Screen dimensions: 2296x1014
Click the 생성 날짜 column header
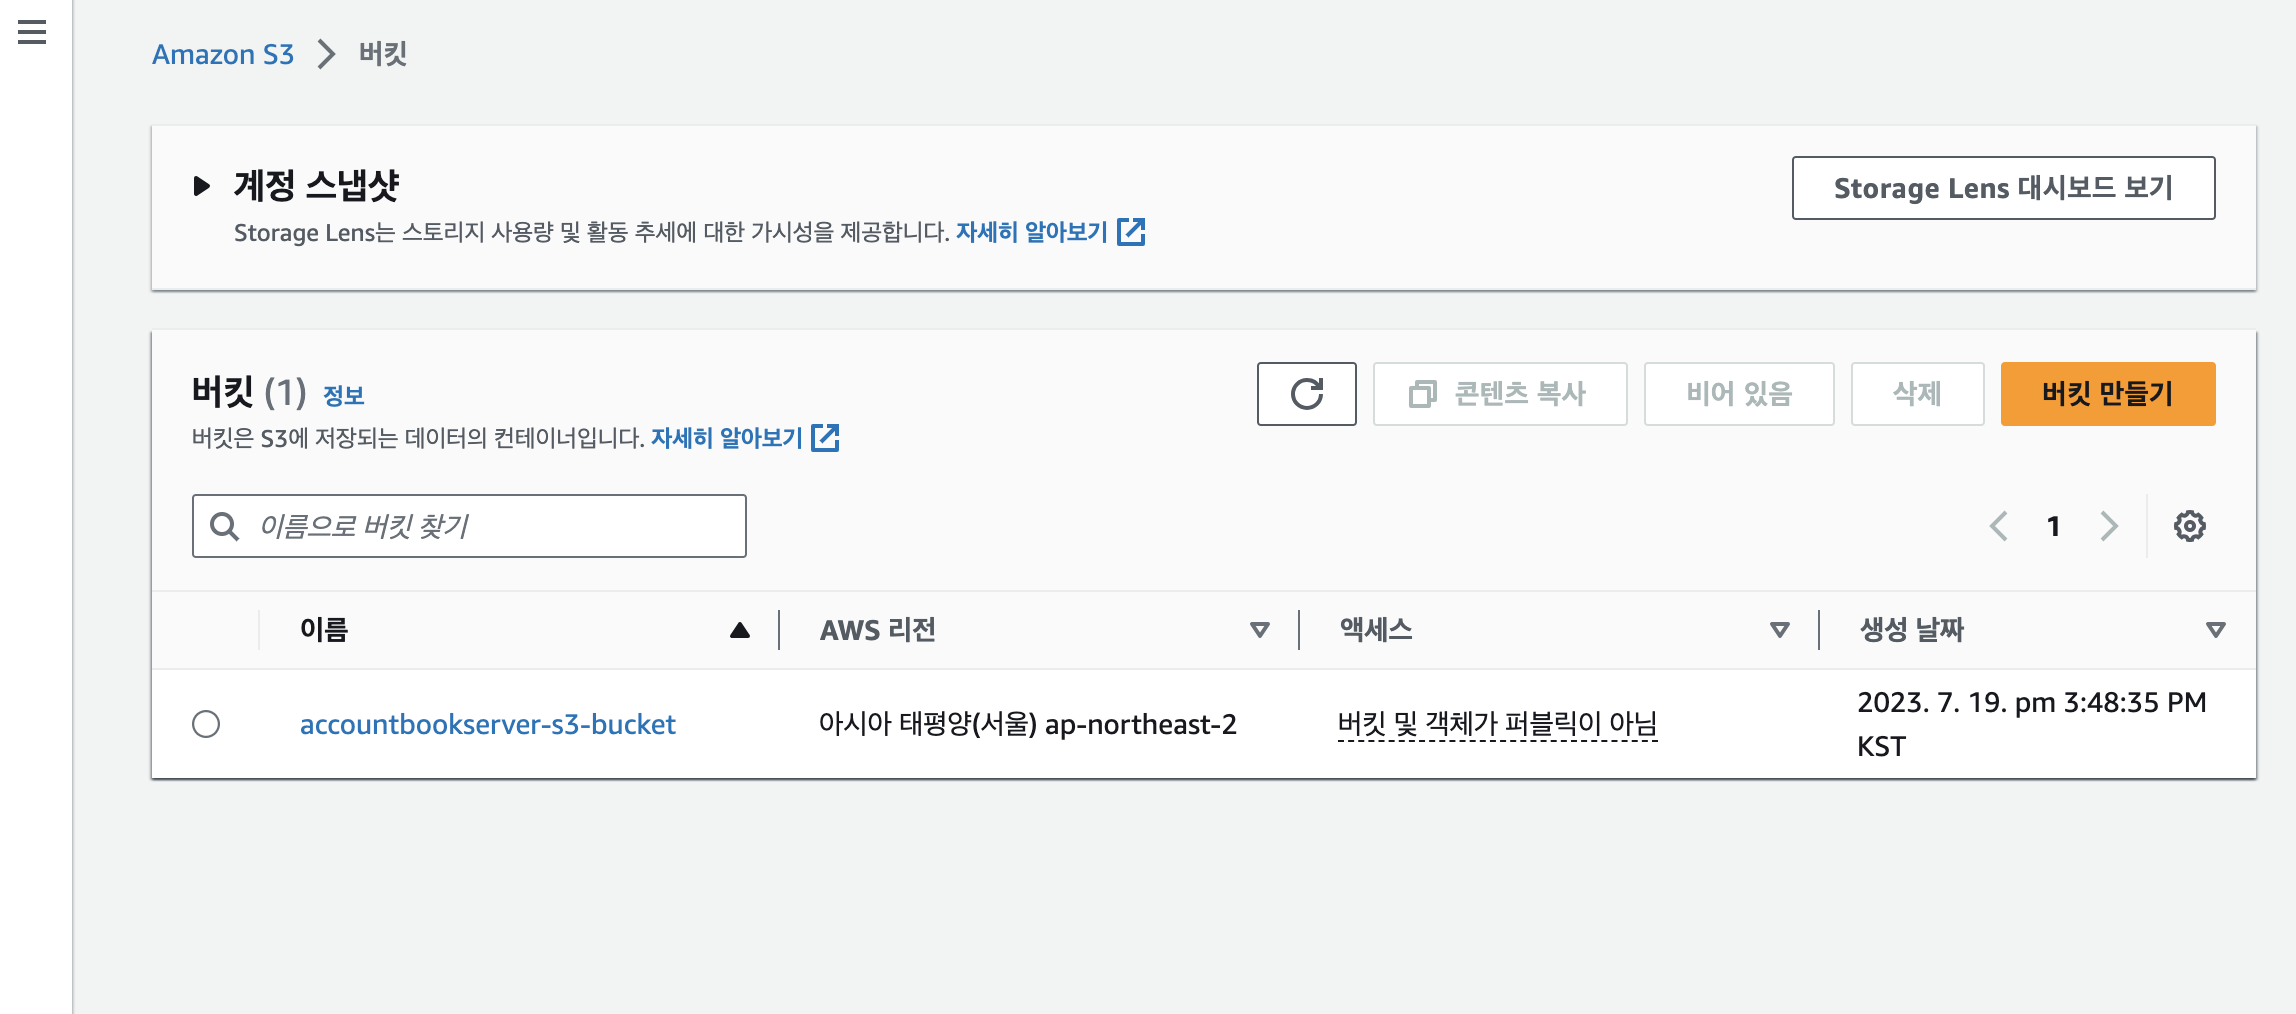(1912, 630)
